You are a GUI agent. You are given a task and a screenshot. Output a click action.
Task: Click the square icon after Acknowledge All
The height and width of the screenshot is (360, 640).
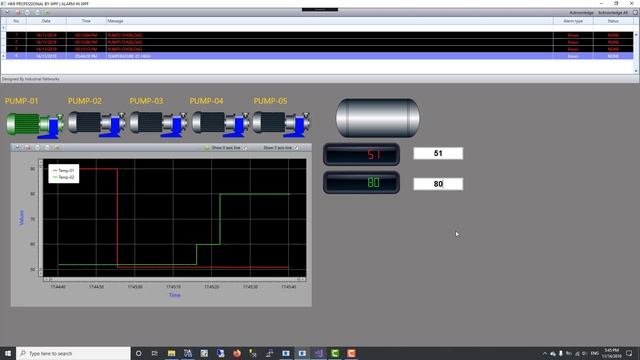[636, 13]
